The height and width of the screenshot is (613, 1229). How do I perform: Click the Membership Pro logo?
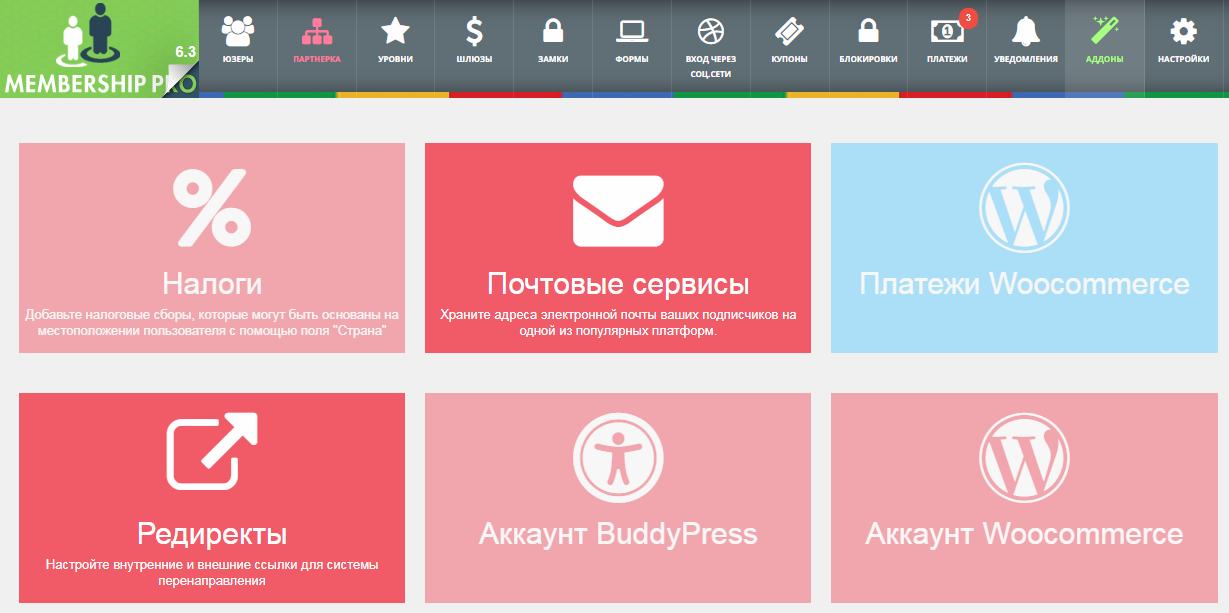[x=99, y=48]
